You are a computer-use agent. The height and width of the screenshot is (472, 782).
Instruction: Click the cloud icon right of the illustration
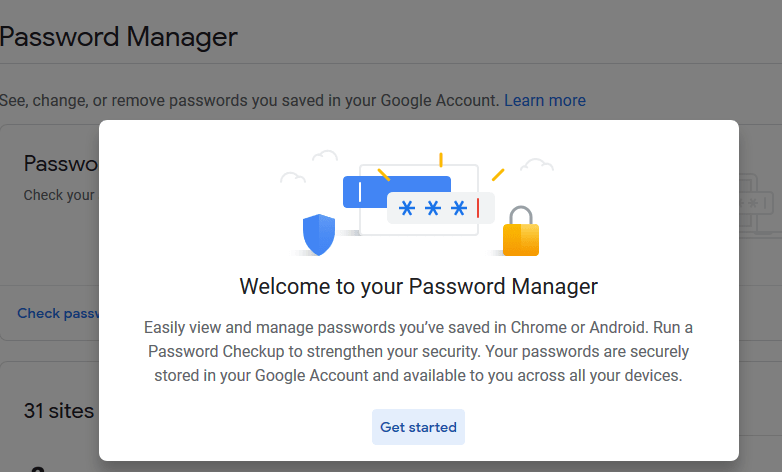(x=537, y=164)
